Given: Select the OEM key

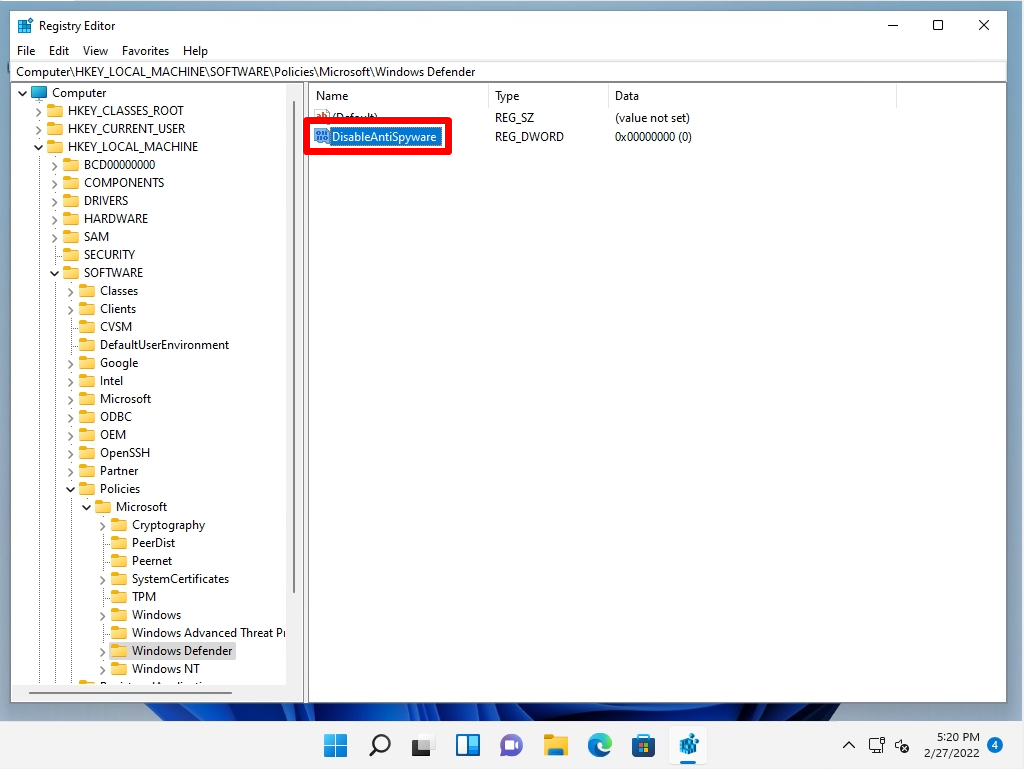Looking at the screenshot, I should pos(113,435).
